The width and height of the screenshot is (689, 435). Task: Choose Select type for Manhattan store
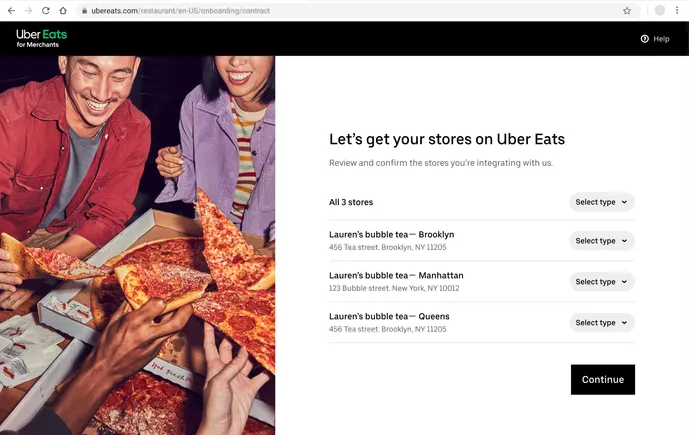click(602, 282)
